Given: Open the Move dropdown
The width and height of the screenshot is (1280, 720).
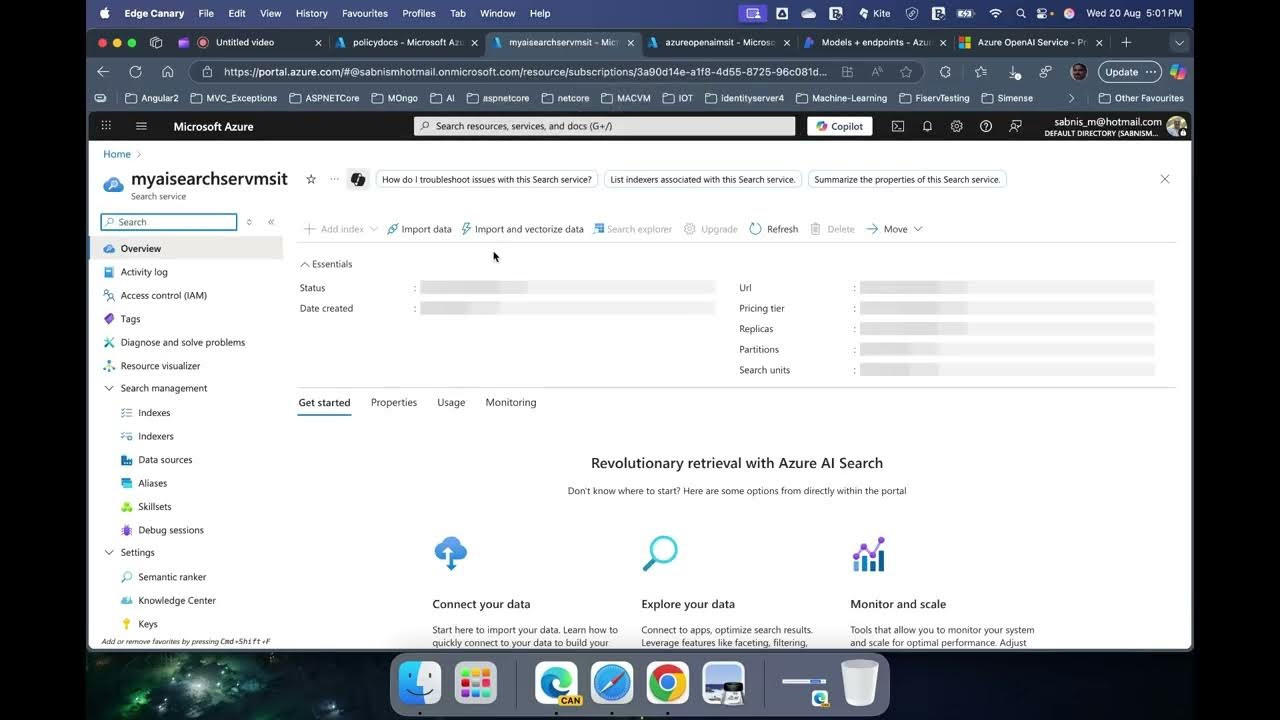Looking at the screenshot, I should click(893, 229).
